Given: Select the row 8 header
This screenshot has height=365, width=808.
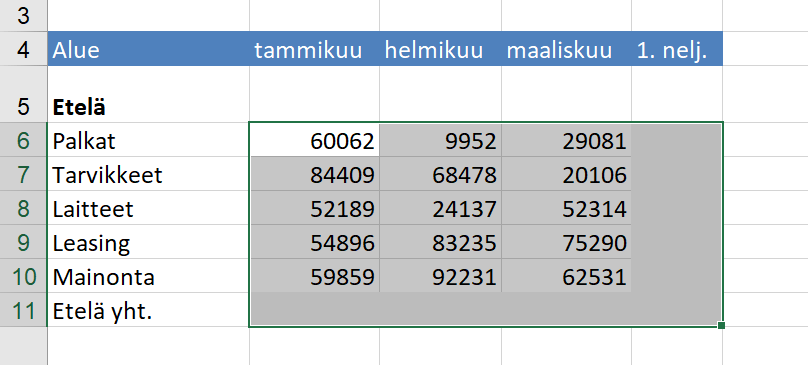Looking at the screenshot, I should [24, 208].
